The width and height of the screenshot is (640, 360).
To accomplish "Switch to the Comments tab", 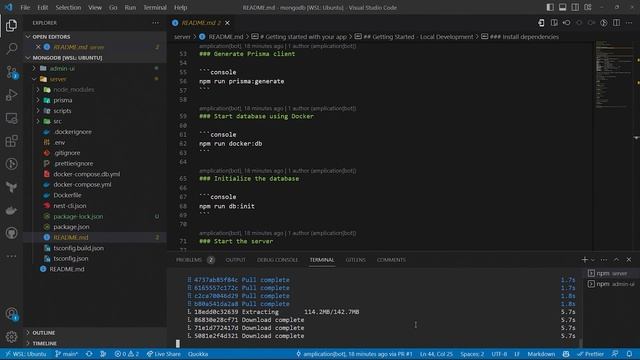I will pos(391,260).
